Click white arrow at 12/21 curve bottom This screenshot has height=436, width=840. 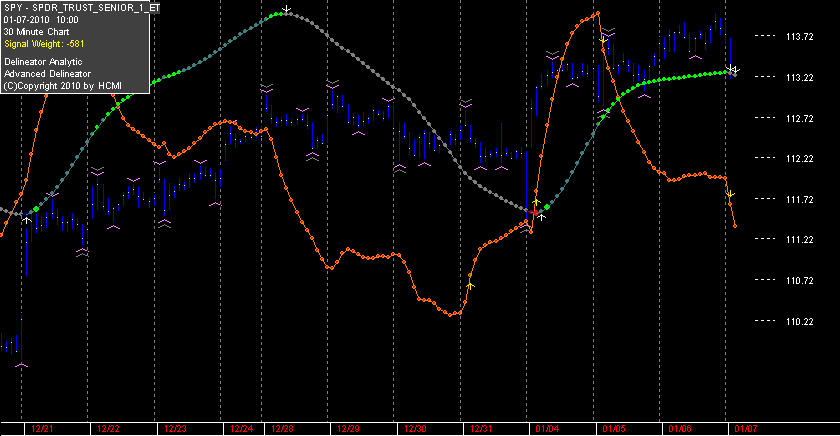(26, 220)
